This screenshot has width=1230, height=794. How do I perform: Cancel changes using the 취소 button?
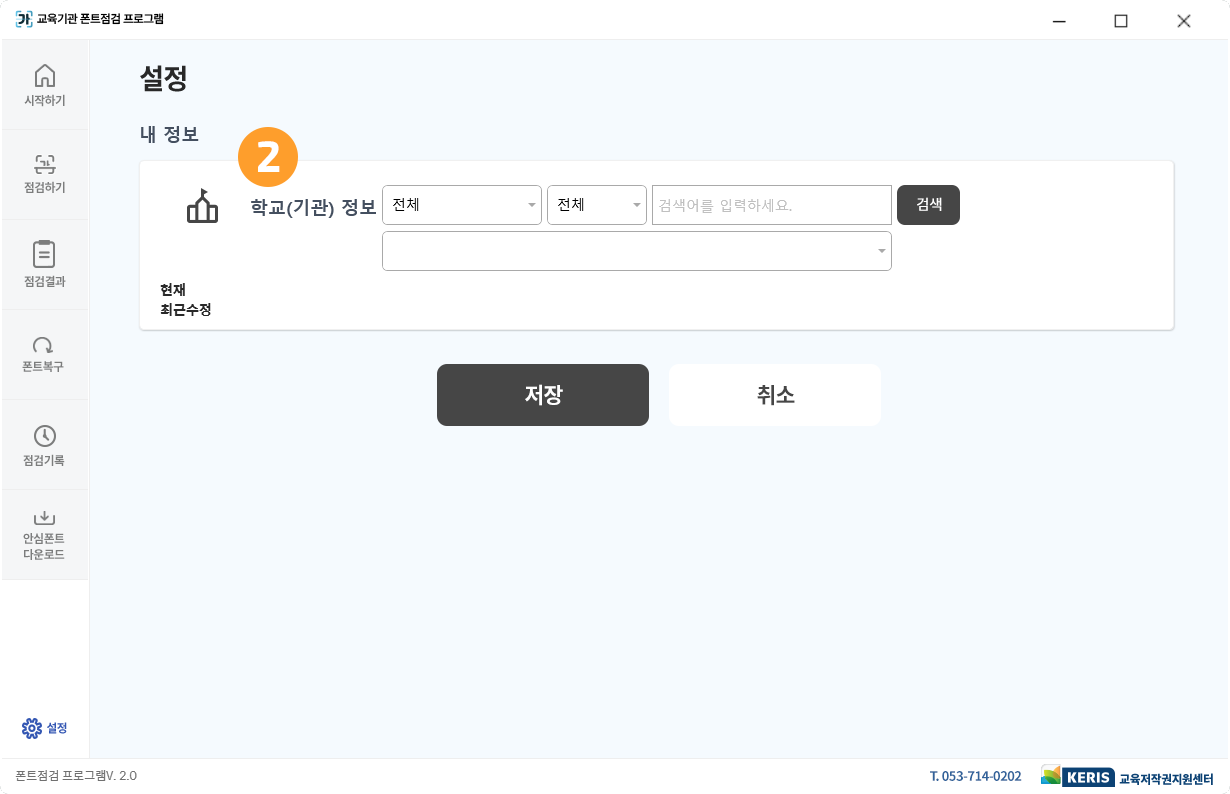(x=774, y=394)
